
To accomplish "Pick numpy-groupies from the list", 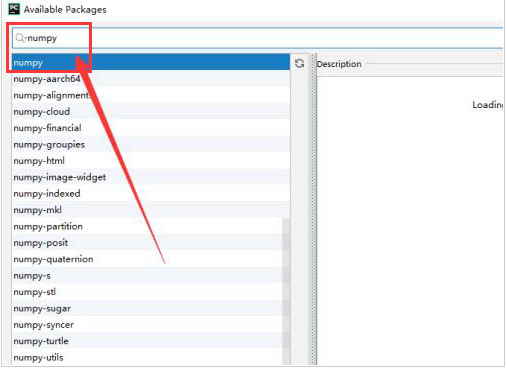I will tap(151, 144).
